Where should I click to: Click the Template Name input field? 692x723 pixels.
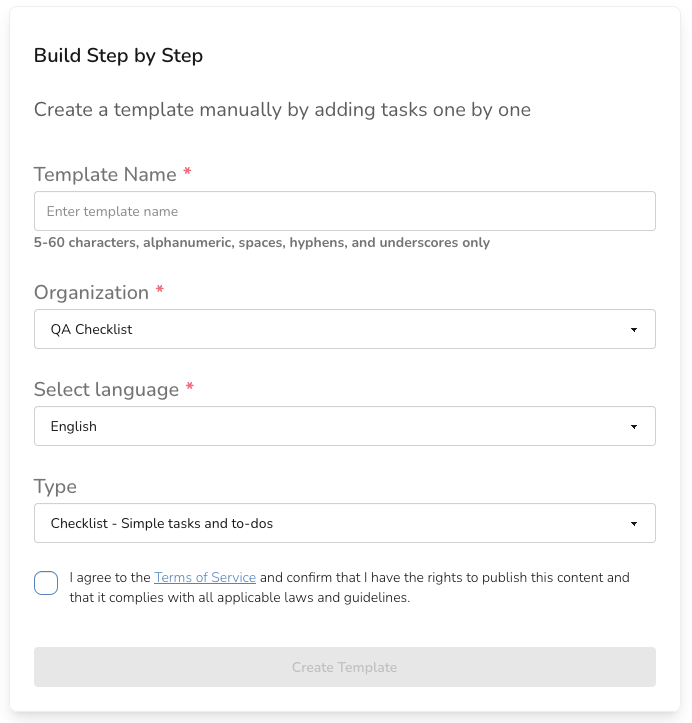[344, 212]
